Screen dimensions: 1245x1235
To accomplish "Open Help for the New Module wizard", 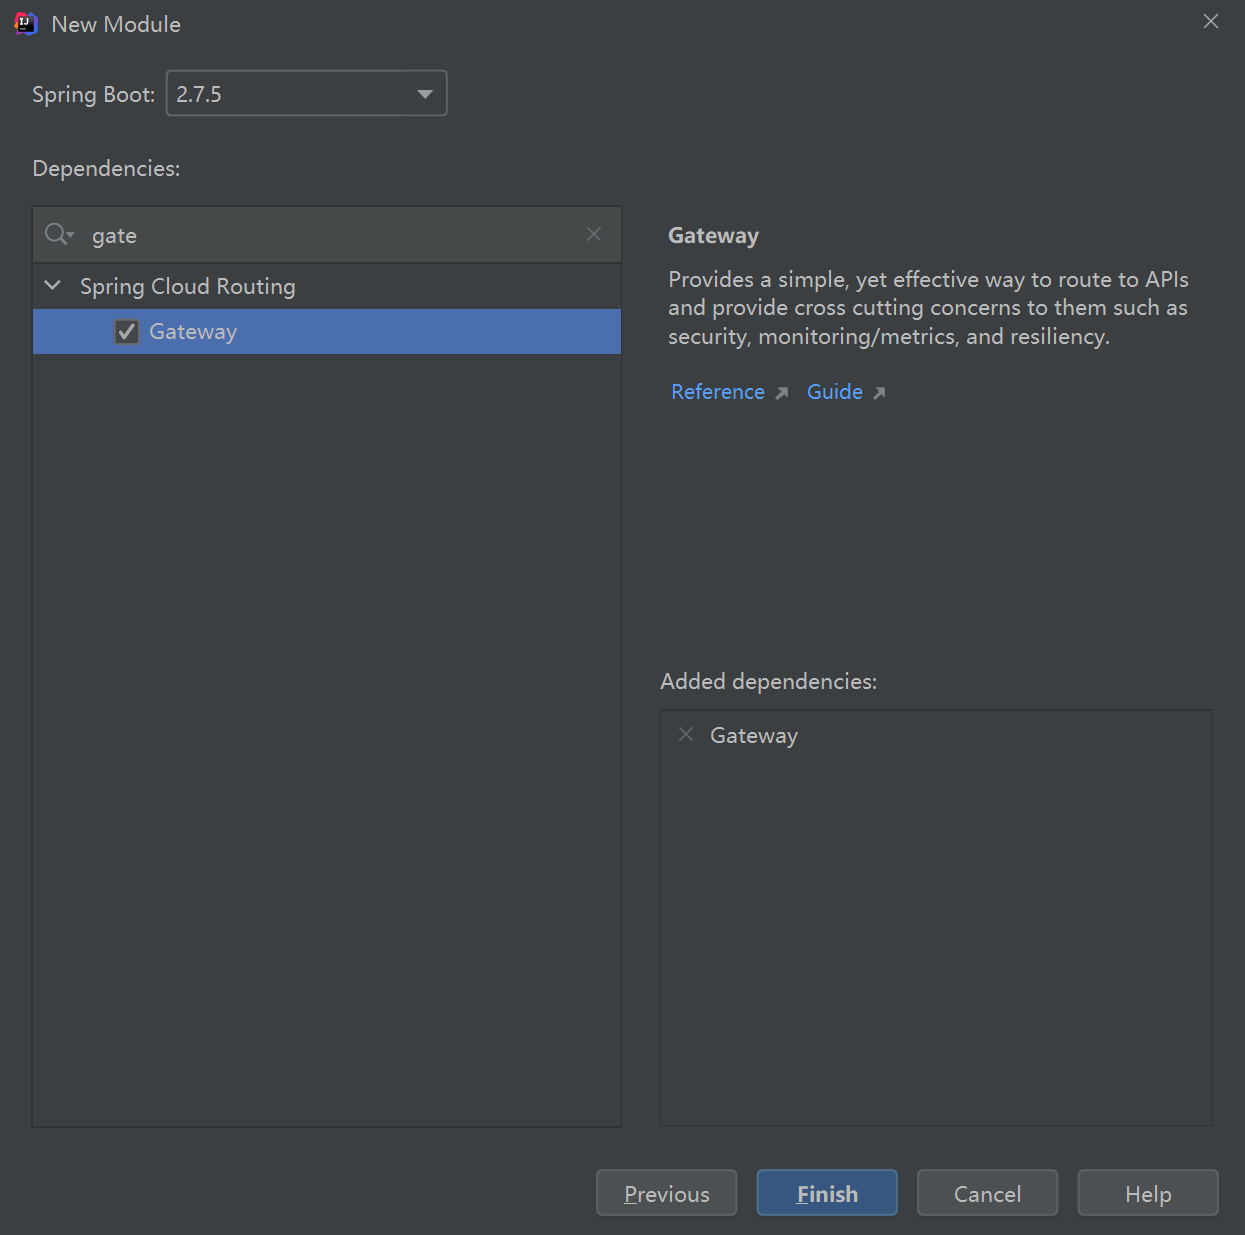I will (1148, 1193).
